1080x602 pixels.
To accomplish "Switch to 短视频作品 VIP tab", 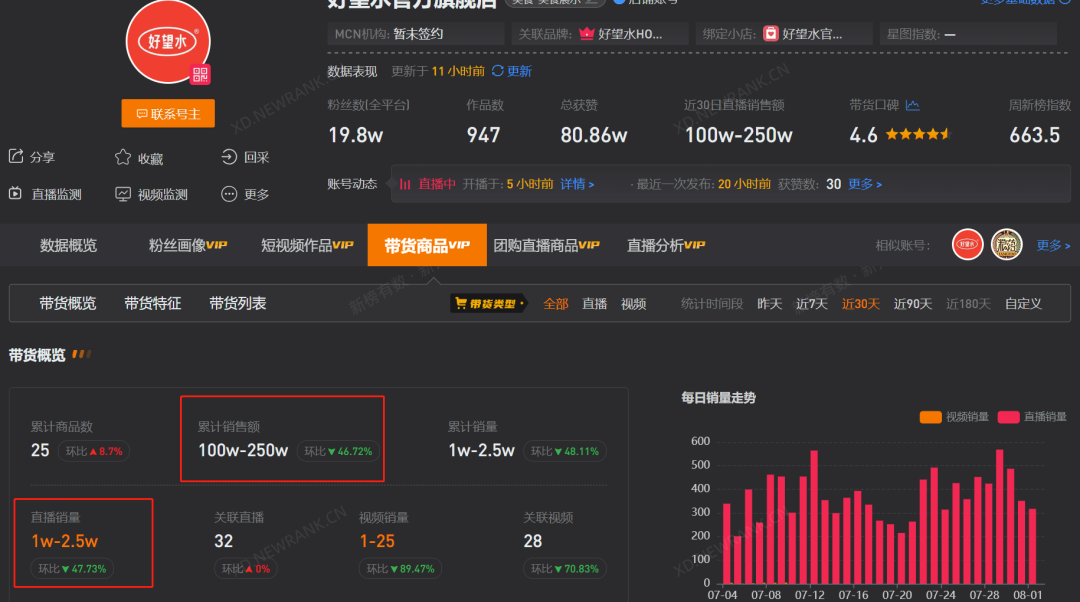I will point(307,245).
